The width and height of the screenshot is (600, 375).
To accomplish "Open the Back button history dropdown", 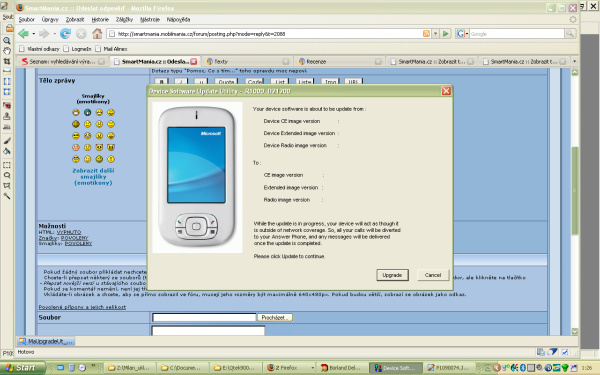I will pyautogui.click(x=34, y=34).
